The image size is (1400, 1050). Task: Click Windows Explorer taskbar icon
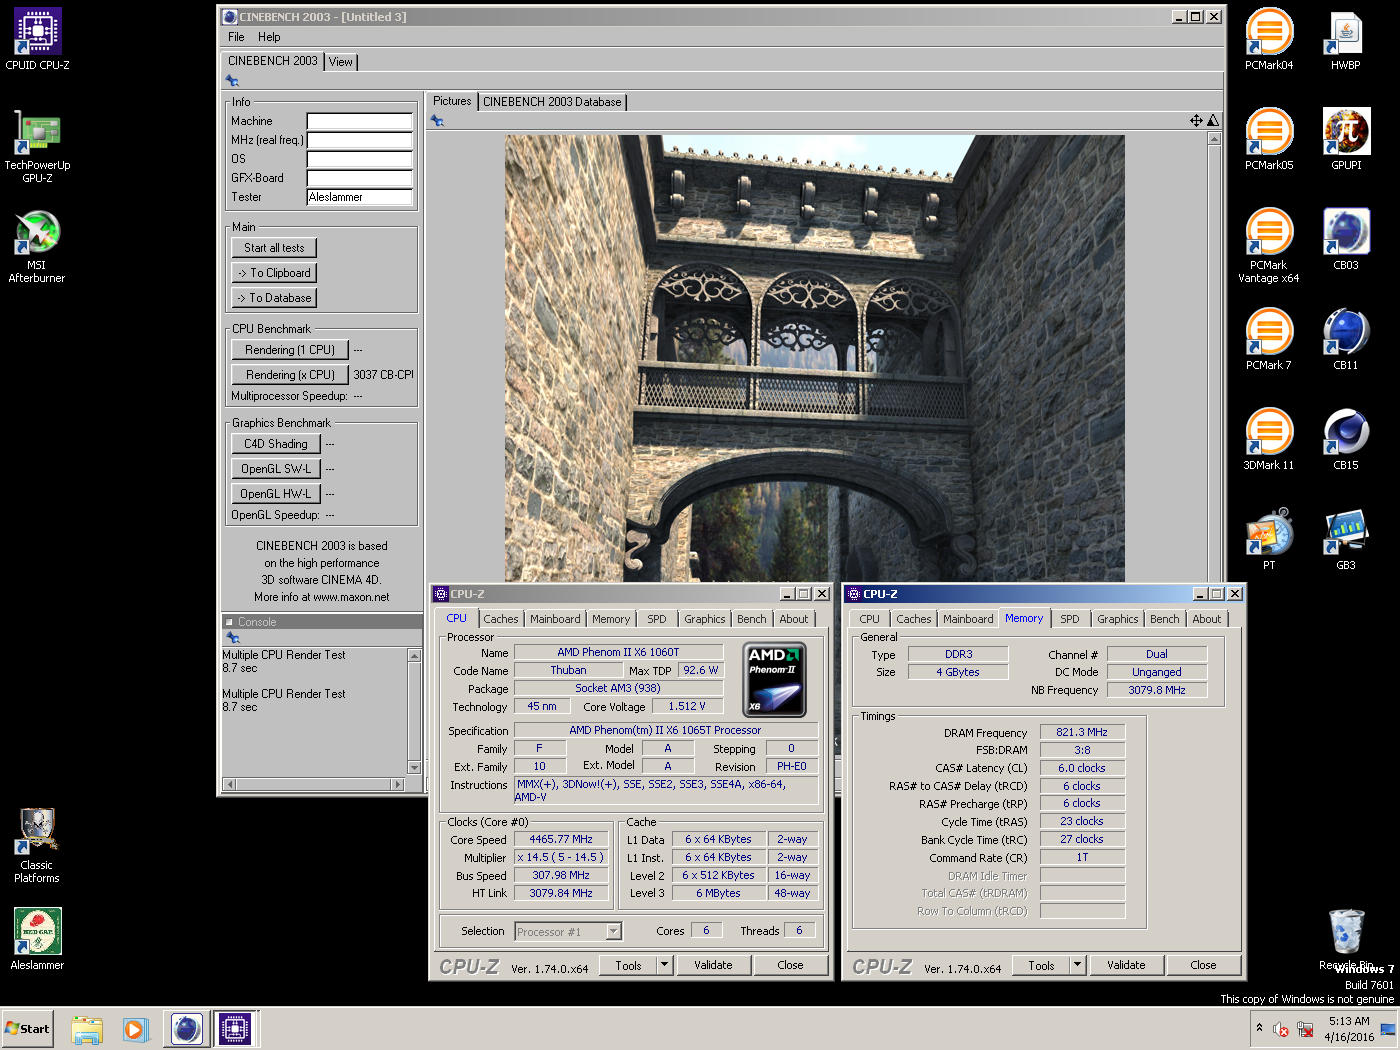pyautogui.click(x=87, y=1029)
